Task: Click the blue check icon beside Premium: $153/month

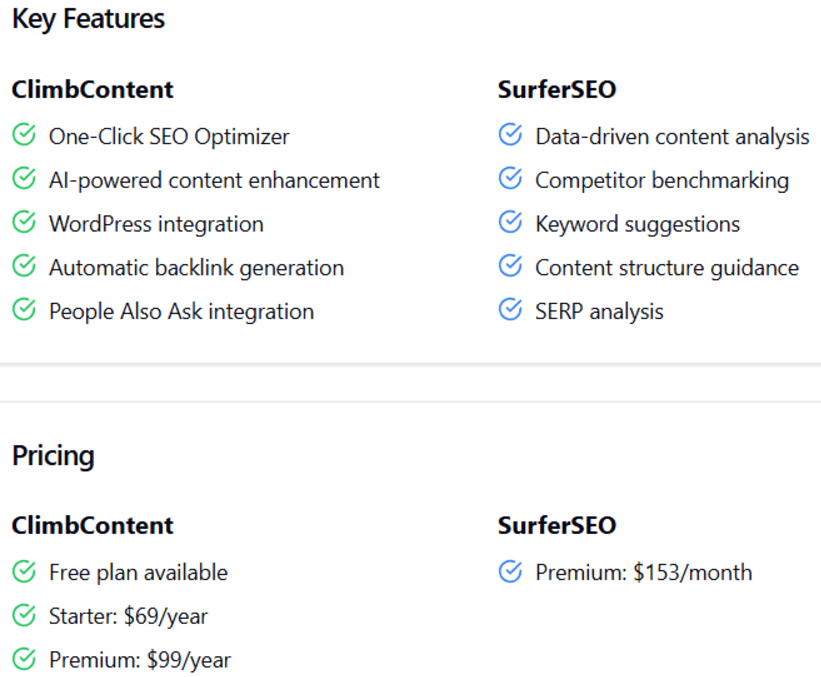Action: (511, 572)
